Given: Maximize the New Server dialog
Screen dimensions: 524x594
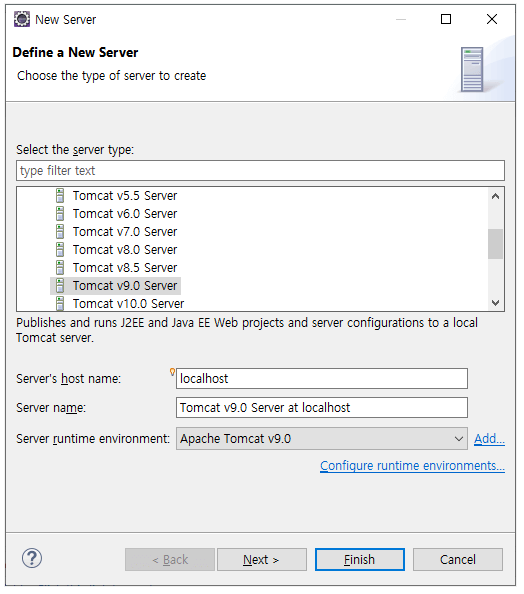Looking at the screenshot, I should (446, 19).
